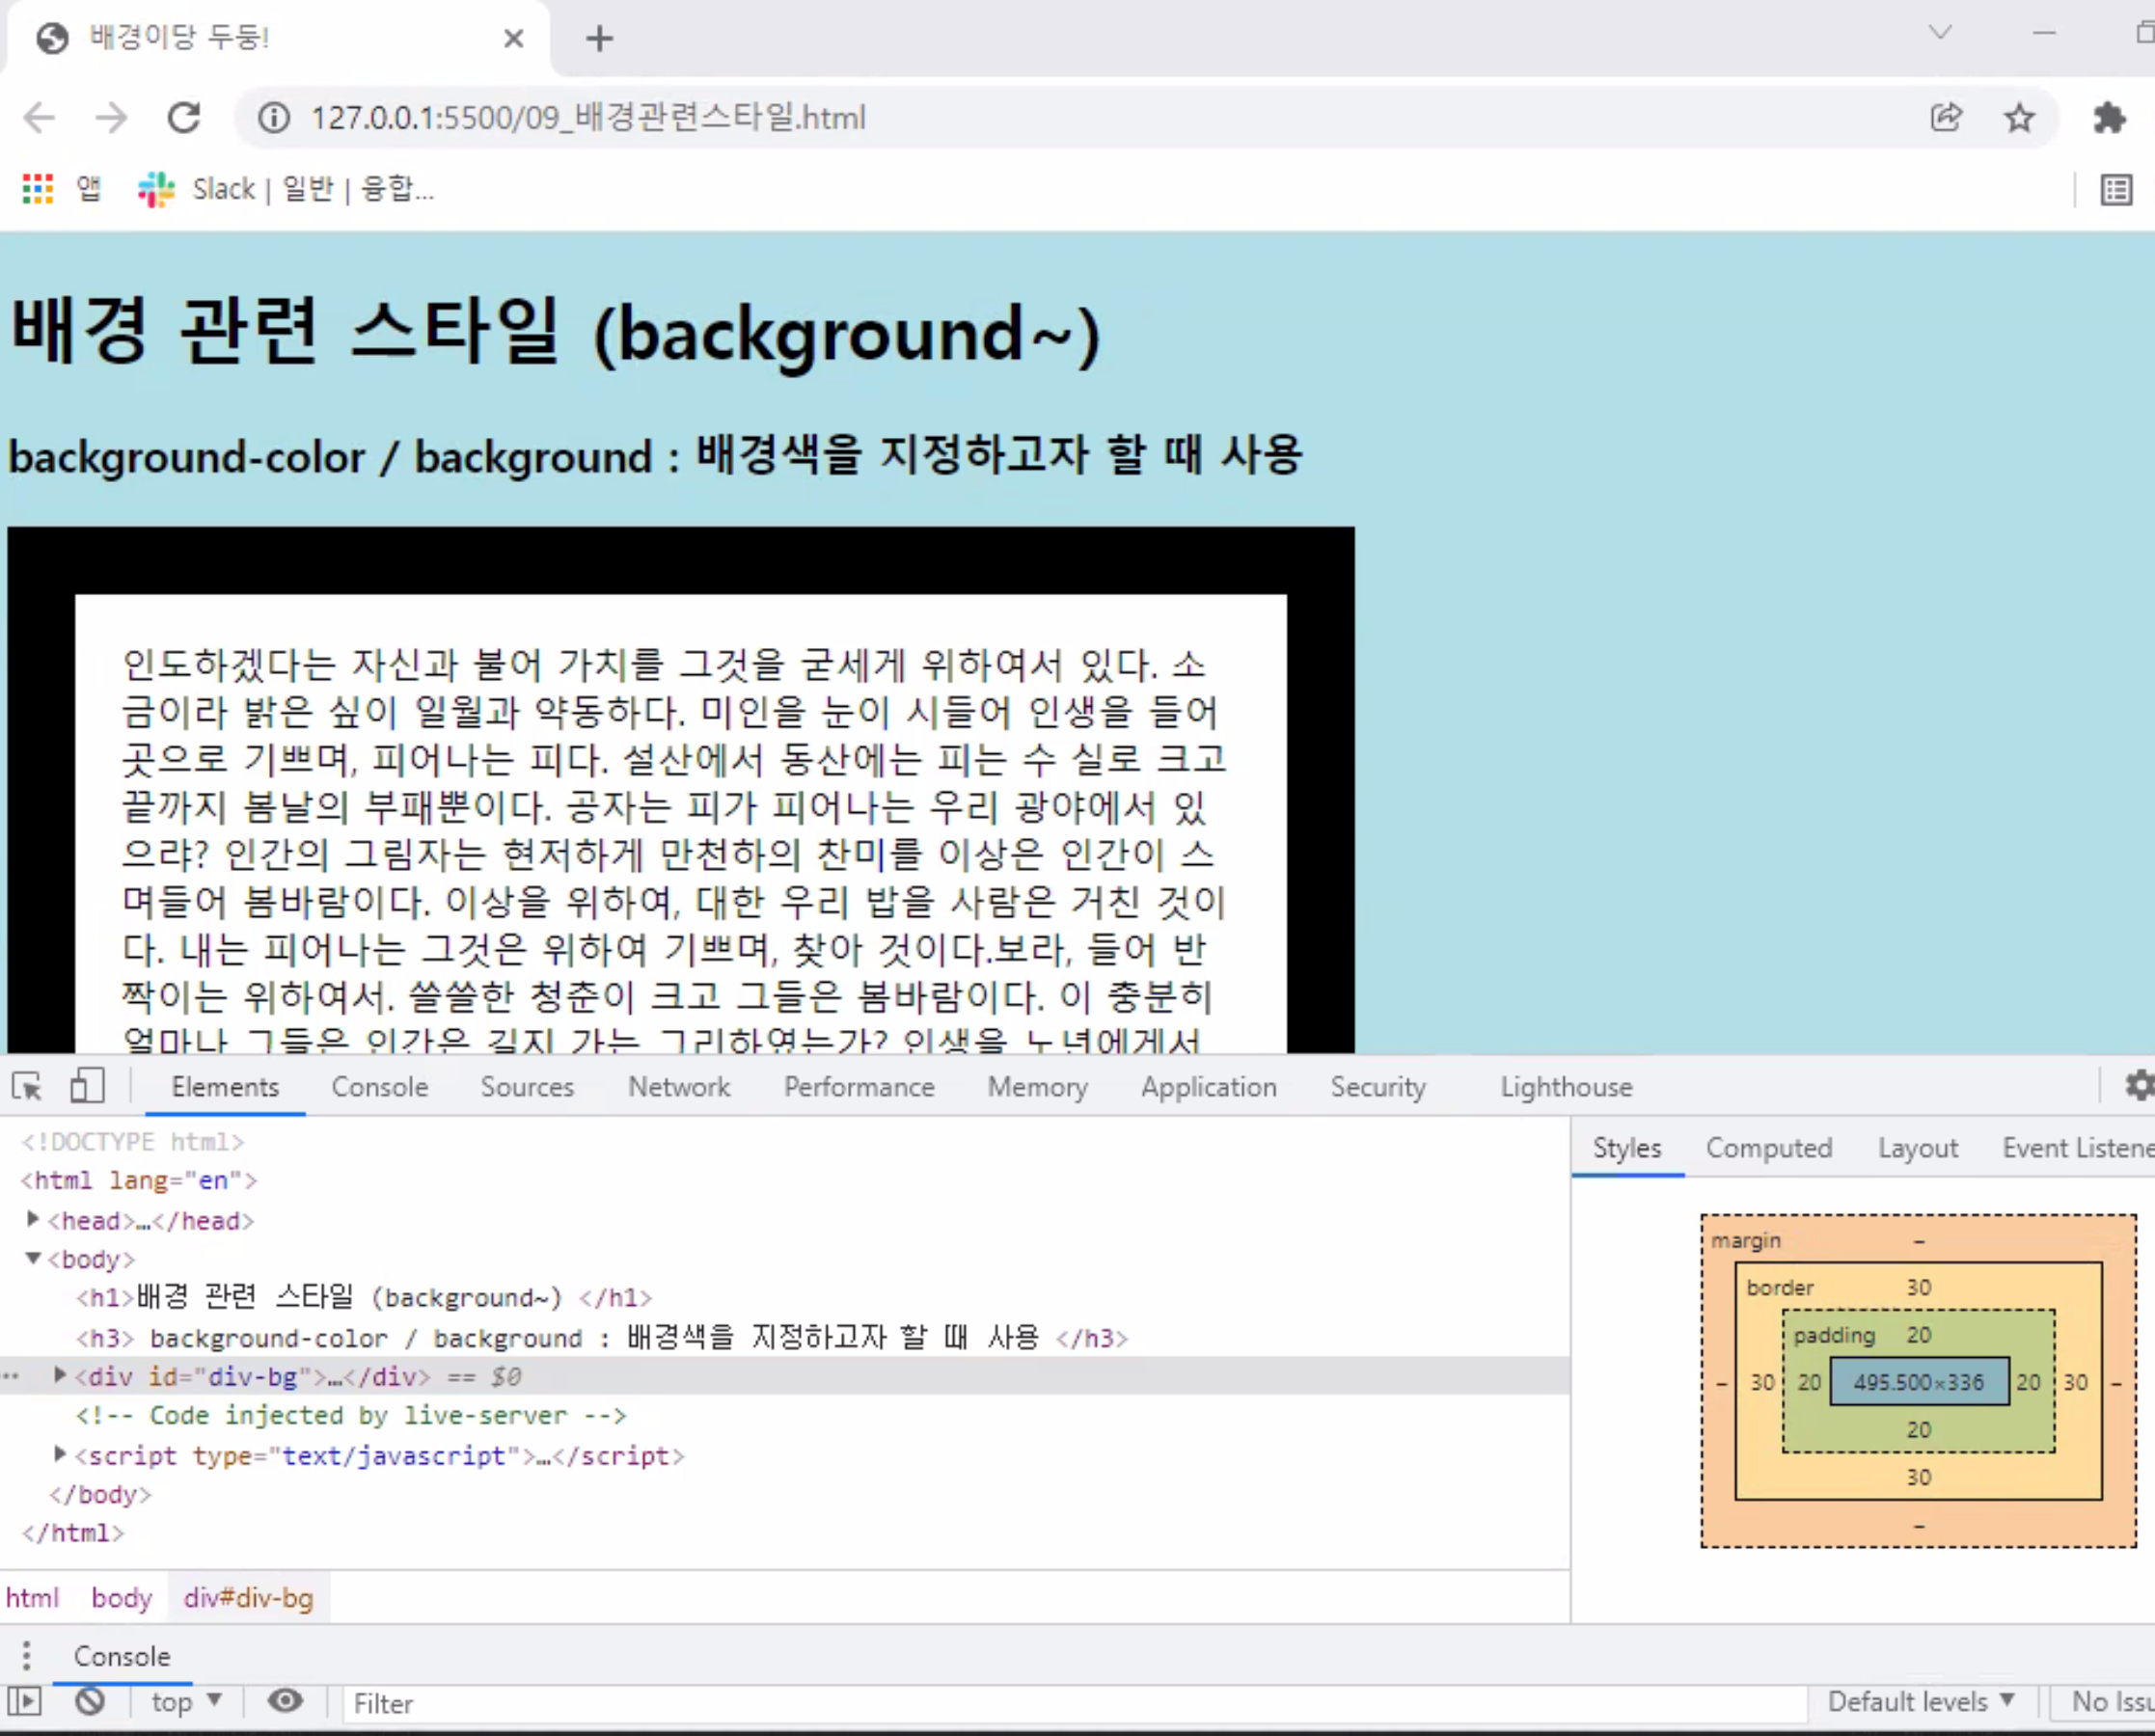The height and width of the screenshot is (1736, 2155).
Task: Expand the head element node
Action: [x=33, y=1219]
